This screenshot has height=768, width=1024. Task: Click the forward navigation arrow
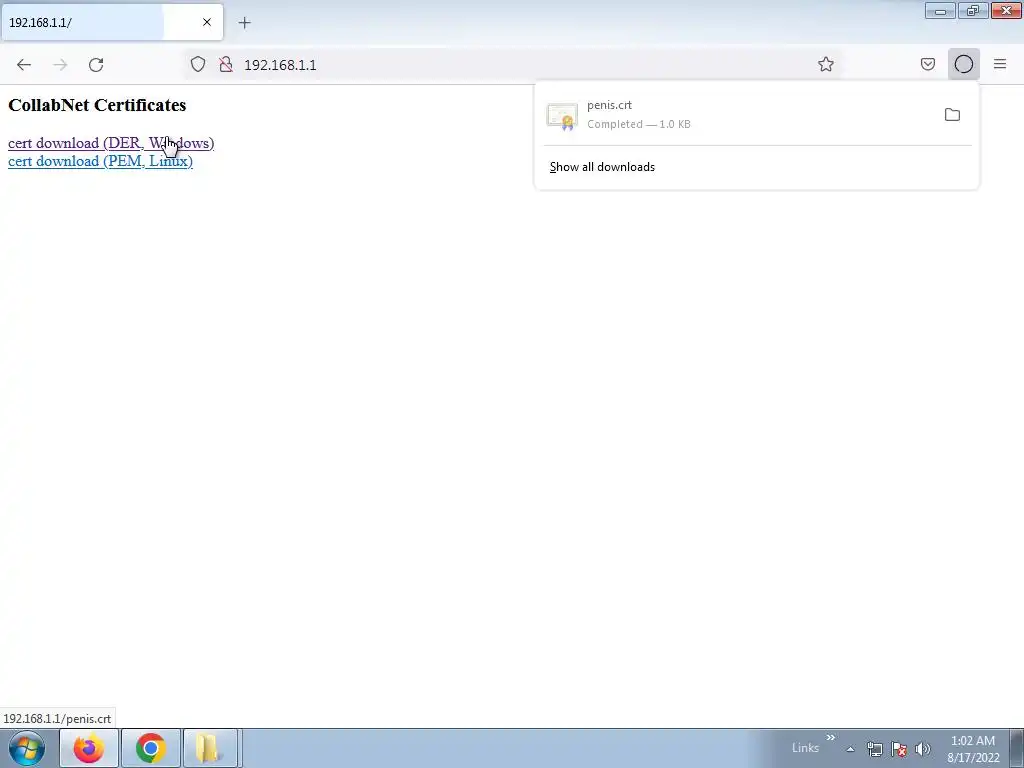point(60,65)
